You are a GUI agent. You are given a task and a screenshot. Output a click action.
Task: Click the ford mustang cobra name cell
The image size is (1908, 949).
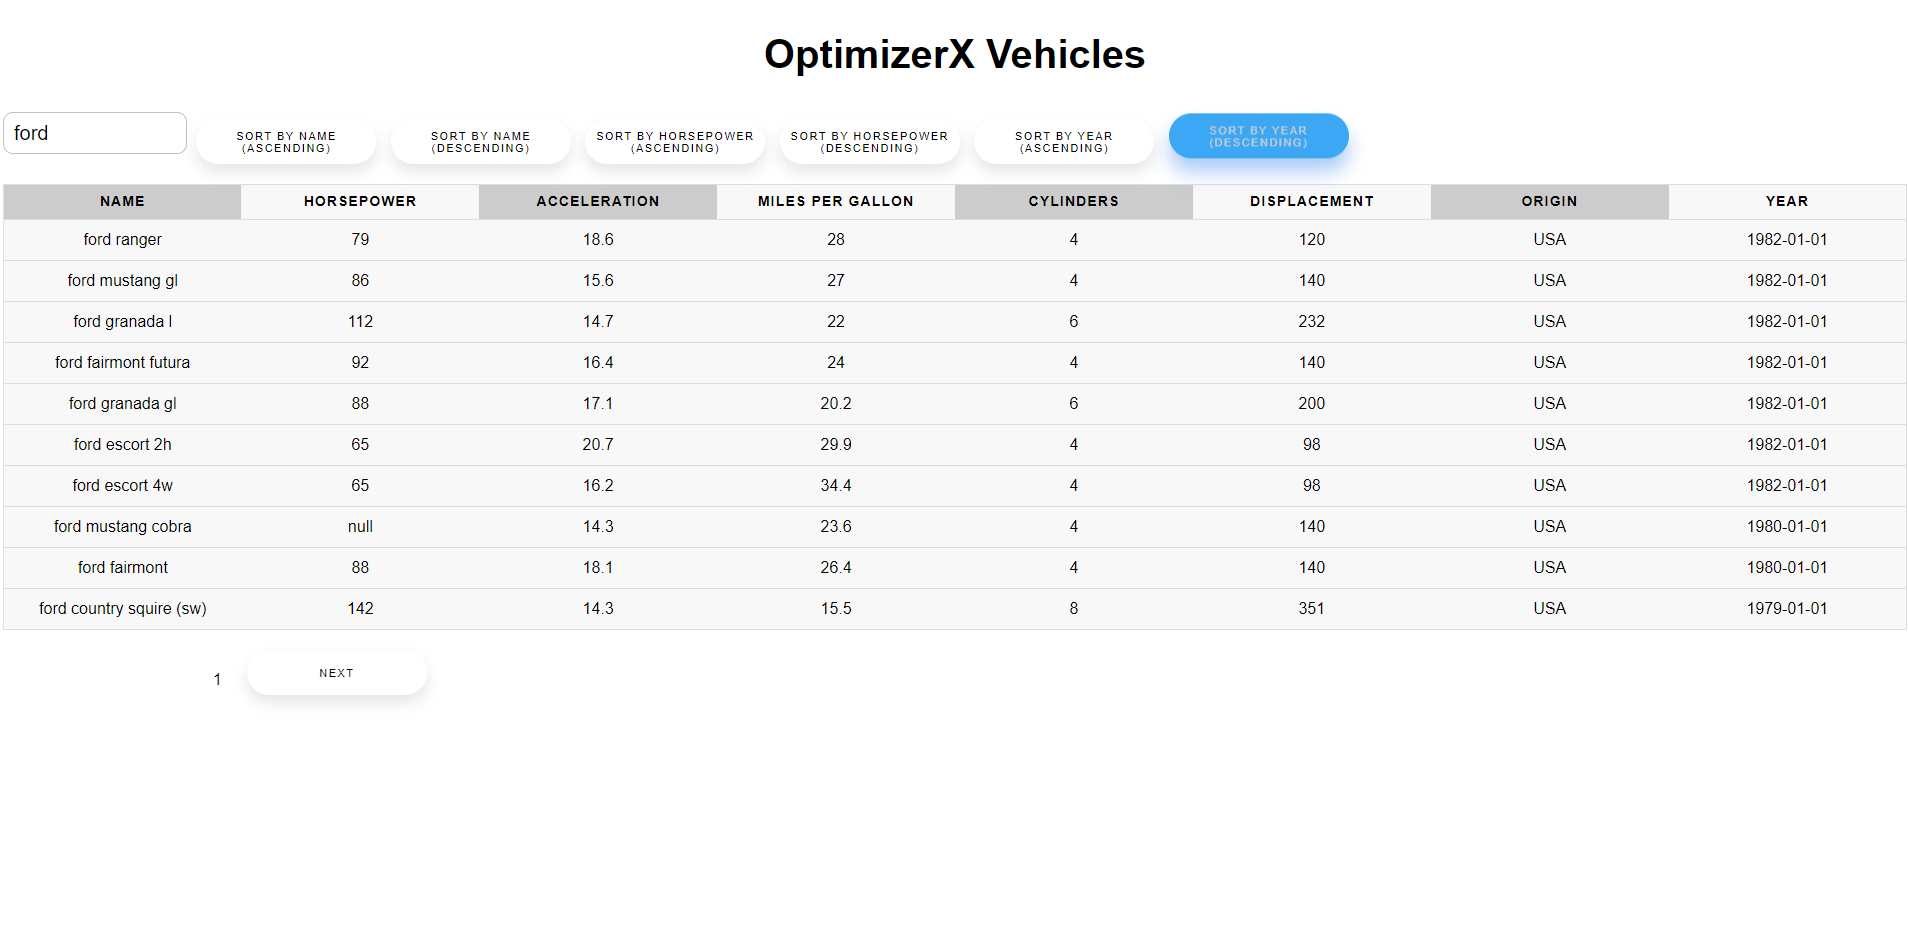point(122,527)
